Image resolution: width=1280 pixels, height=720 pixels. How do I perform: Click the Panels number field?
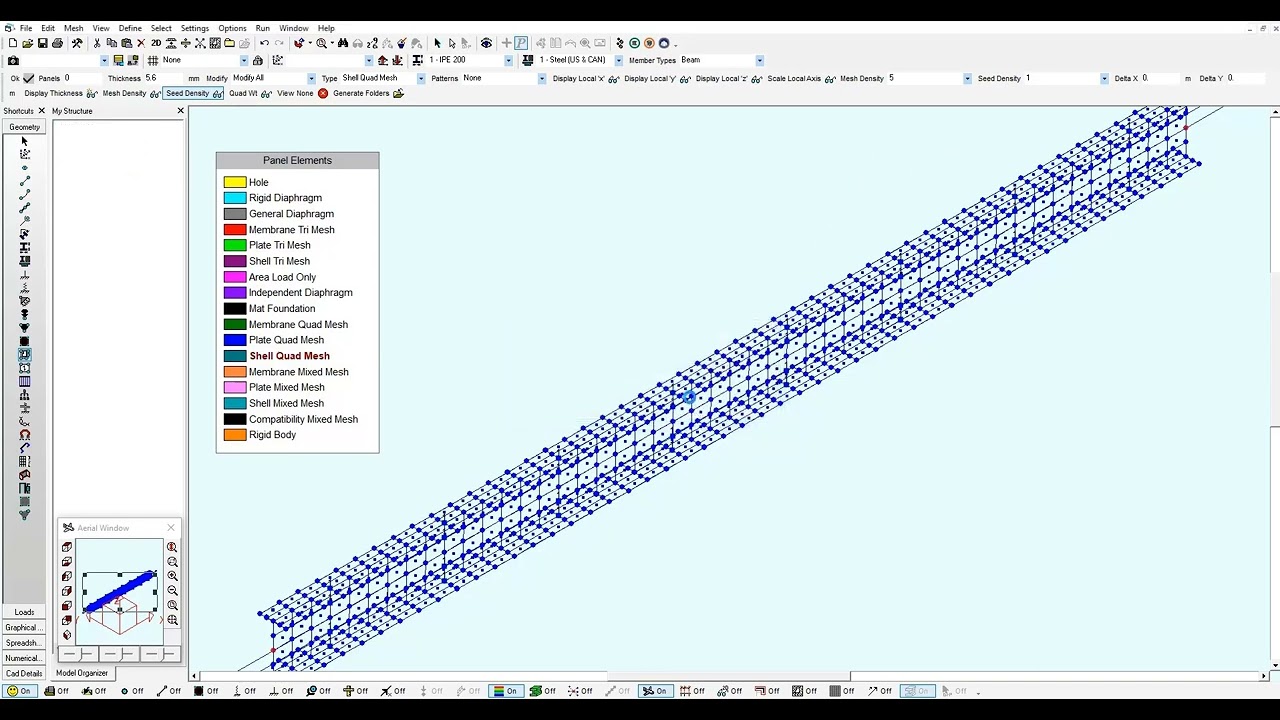[81, 78]
